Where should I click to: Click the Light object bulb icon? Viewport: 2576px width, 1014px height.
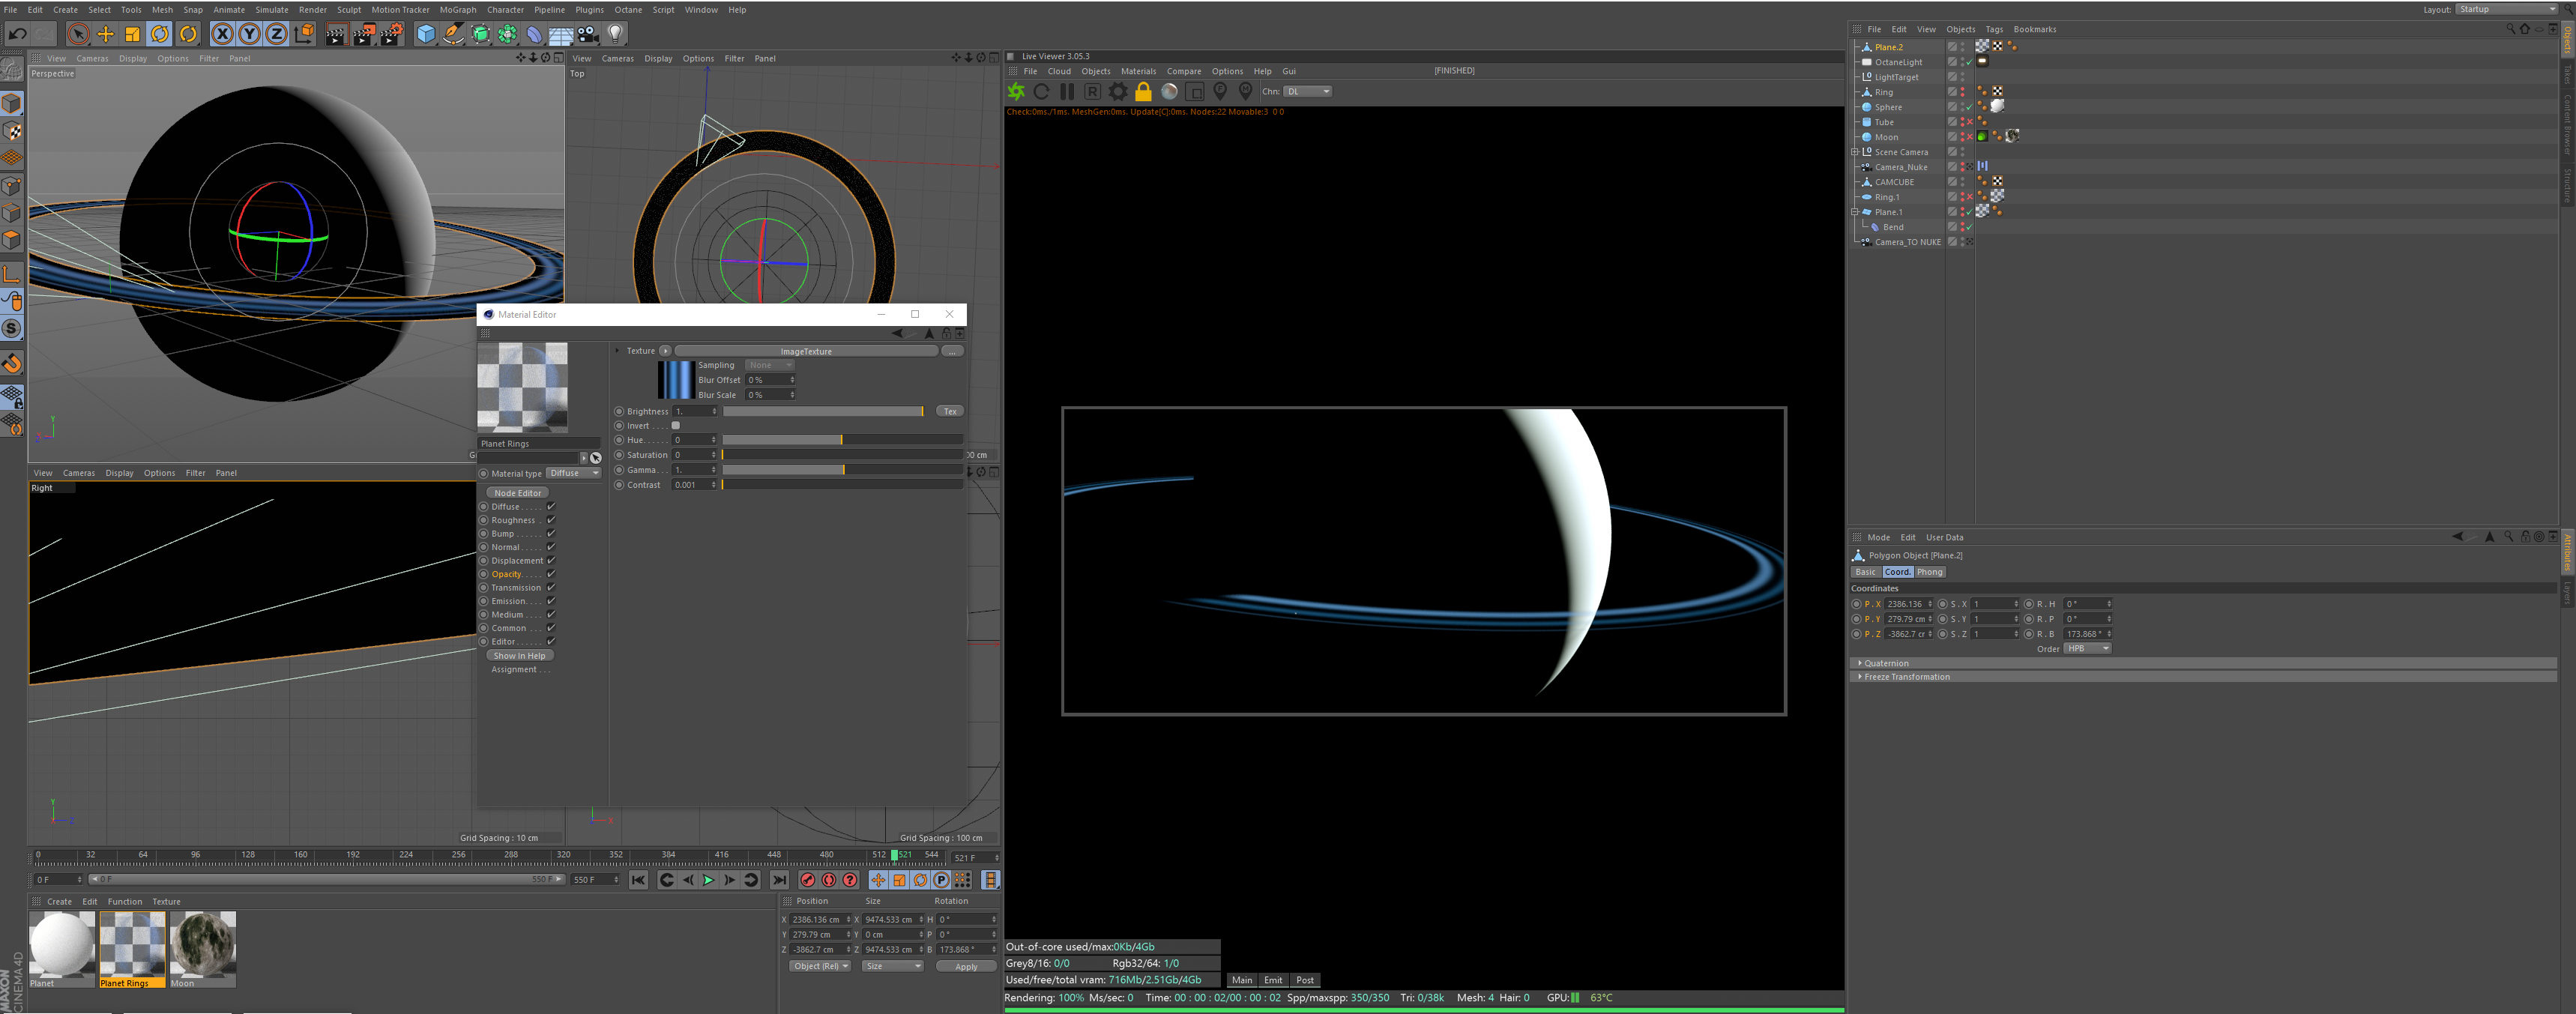pyautogui.click(x=616, y=34)
